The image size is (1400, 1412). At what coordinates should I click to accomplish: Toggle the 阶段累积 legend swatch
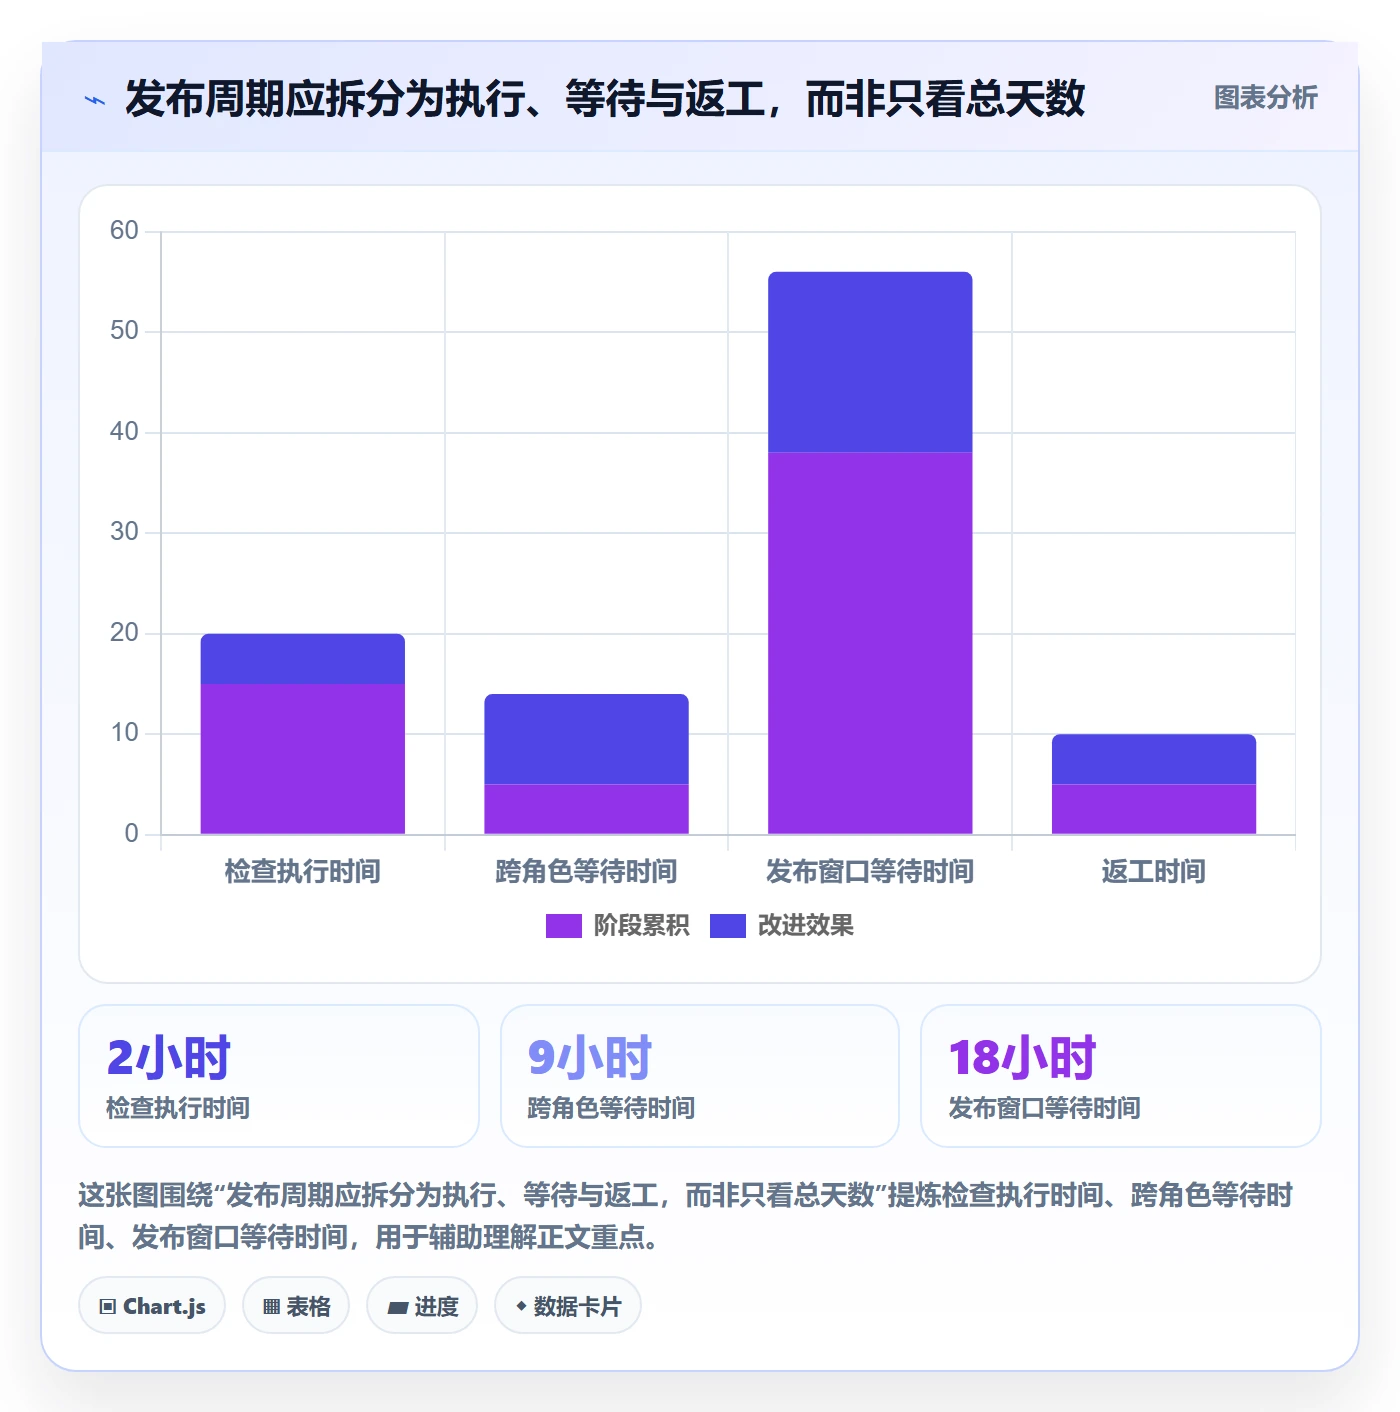click(563, 926)
